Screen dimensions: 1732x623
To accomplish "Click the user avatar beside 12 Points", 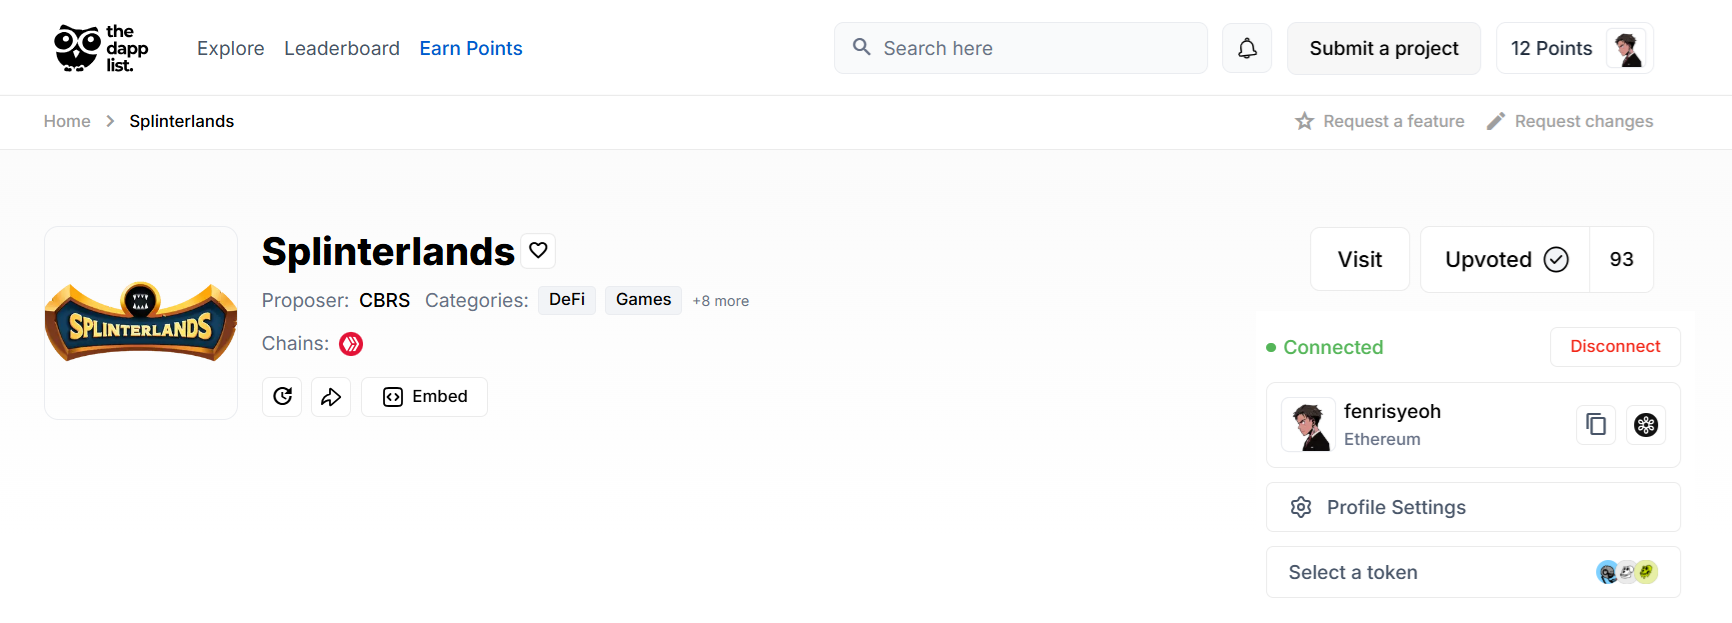I will [1627, 48].
